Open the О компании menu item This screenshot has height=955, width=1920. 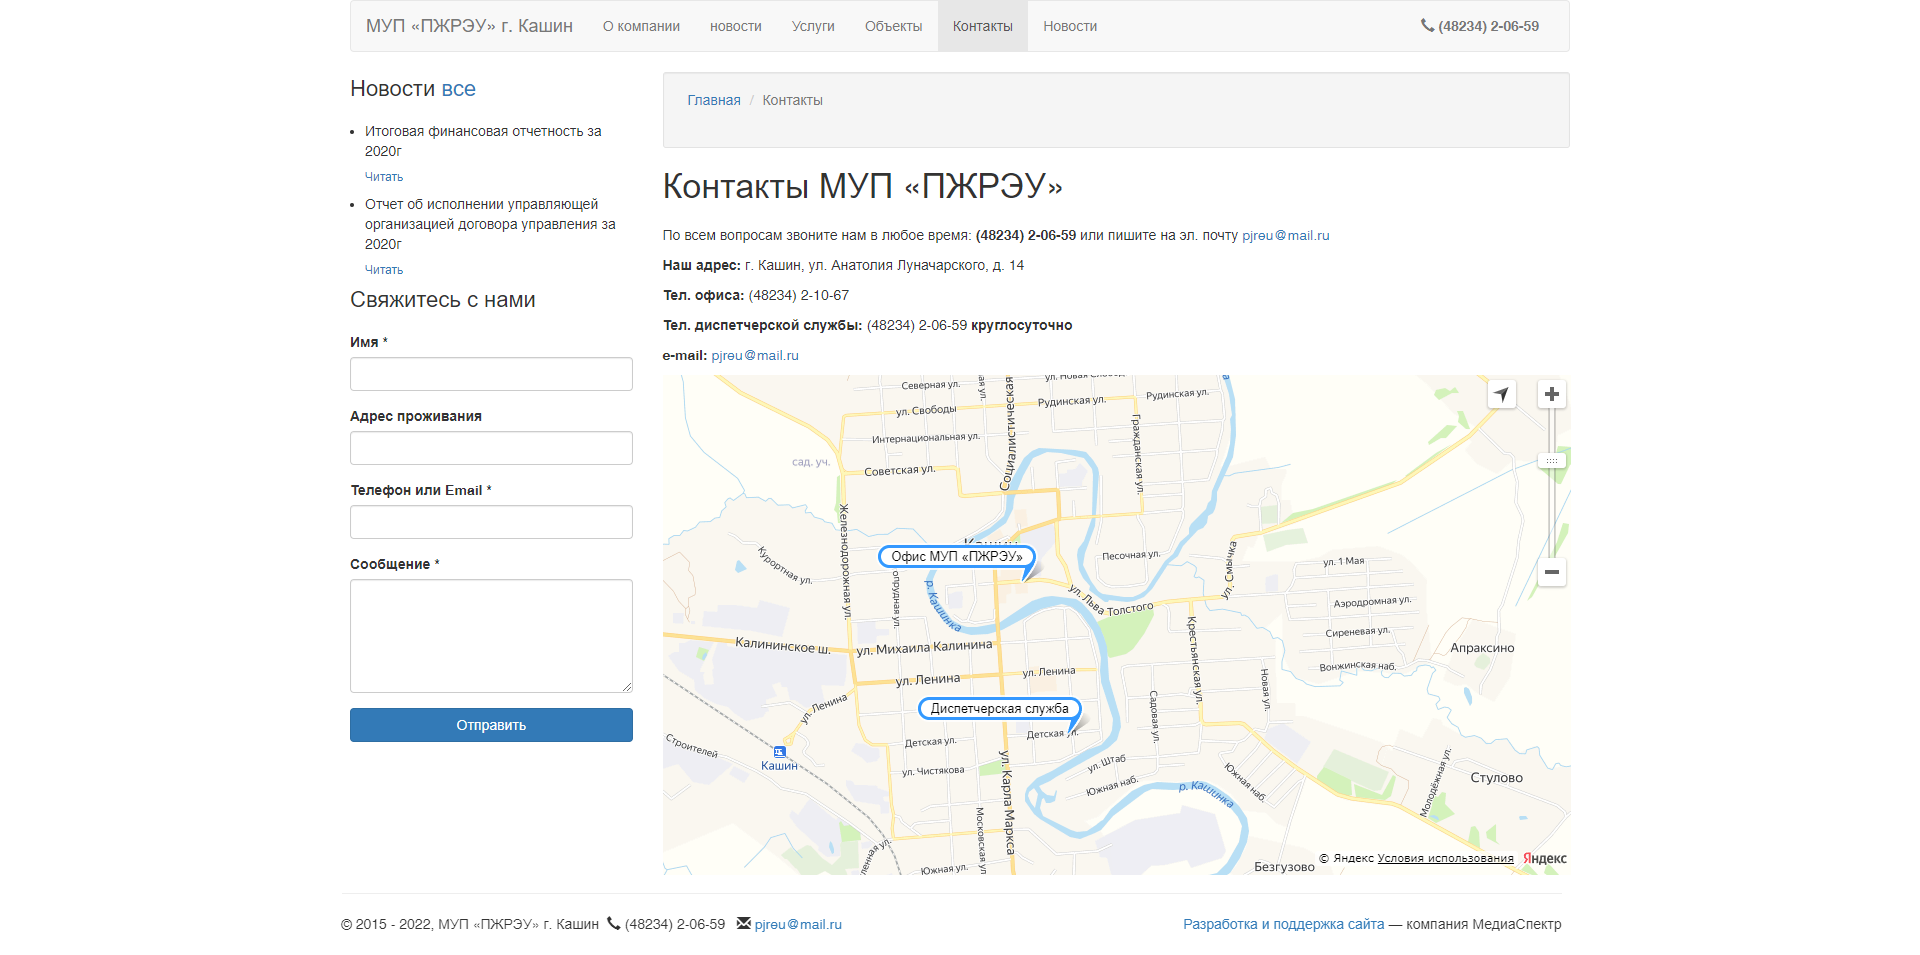pos(641,27)
